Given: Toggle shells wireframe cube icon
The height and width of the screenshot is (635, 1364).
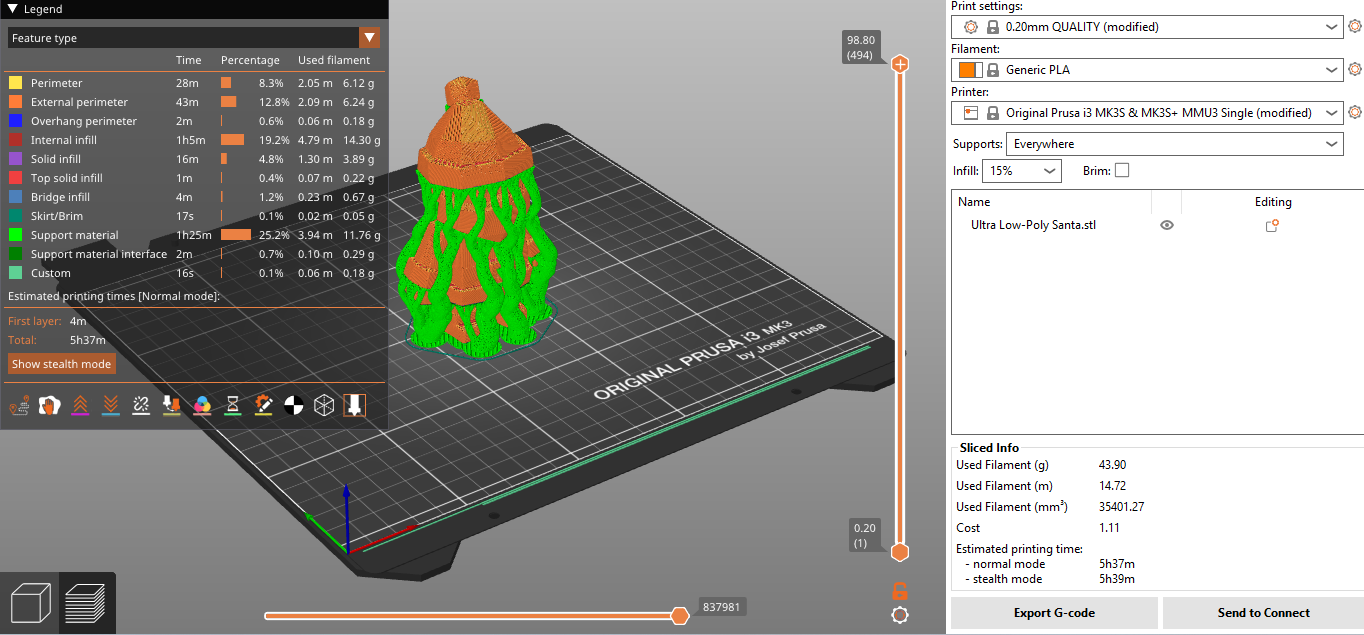Looking at the screenshot, I should [x=325, y=405].
